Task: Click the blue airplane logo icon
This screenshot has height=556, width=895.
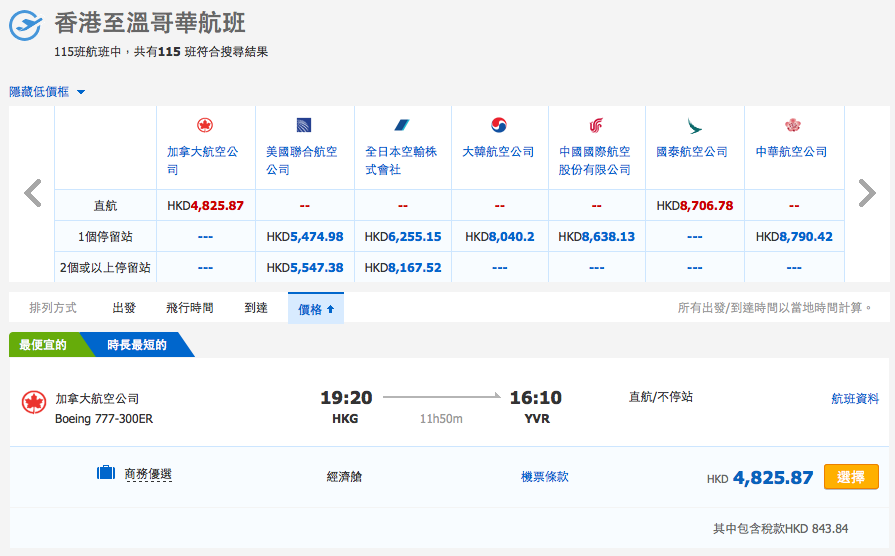Action: pos(25,25)
